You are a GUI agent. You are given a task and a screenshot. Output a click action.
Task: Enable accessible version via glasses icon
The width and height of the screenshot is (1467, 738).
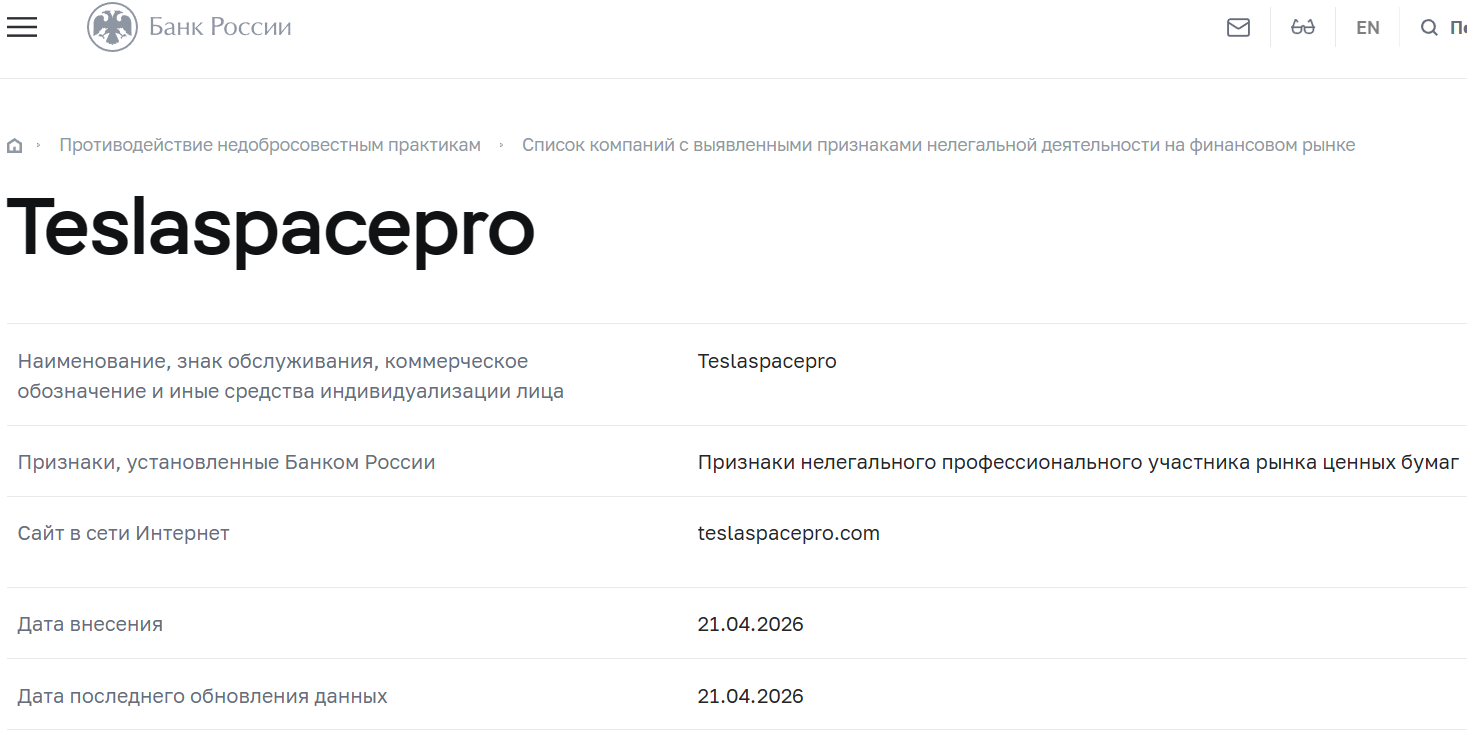coord(1303,27)
